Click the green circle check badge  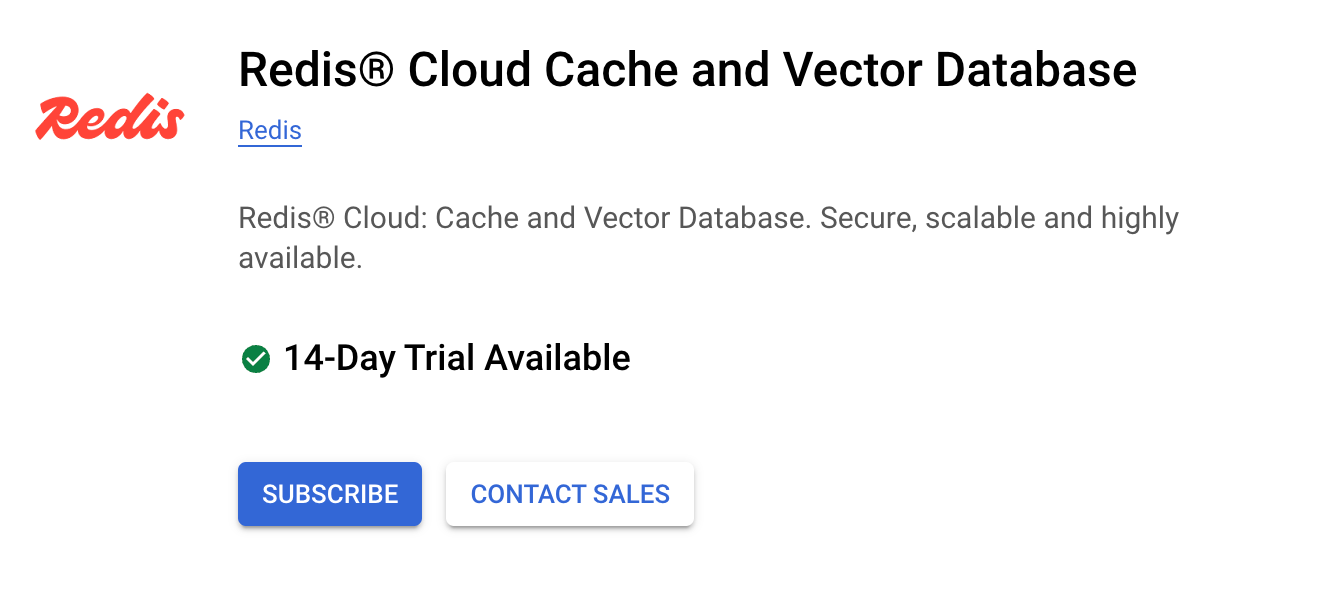(256, 358)
